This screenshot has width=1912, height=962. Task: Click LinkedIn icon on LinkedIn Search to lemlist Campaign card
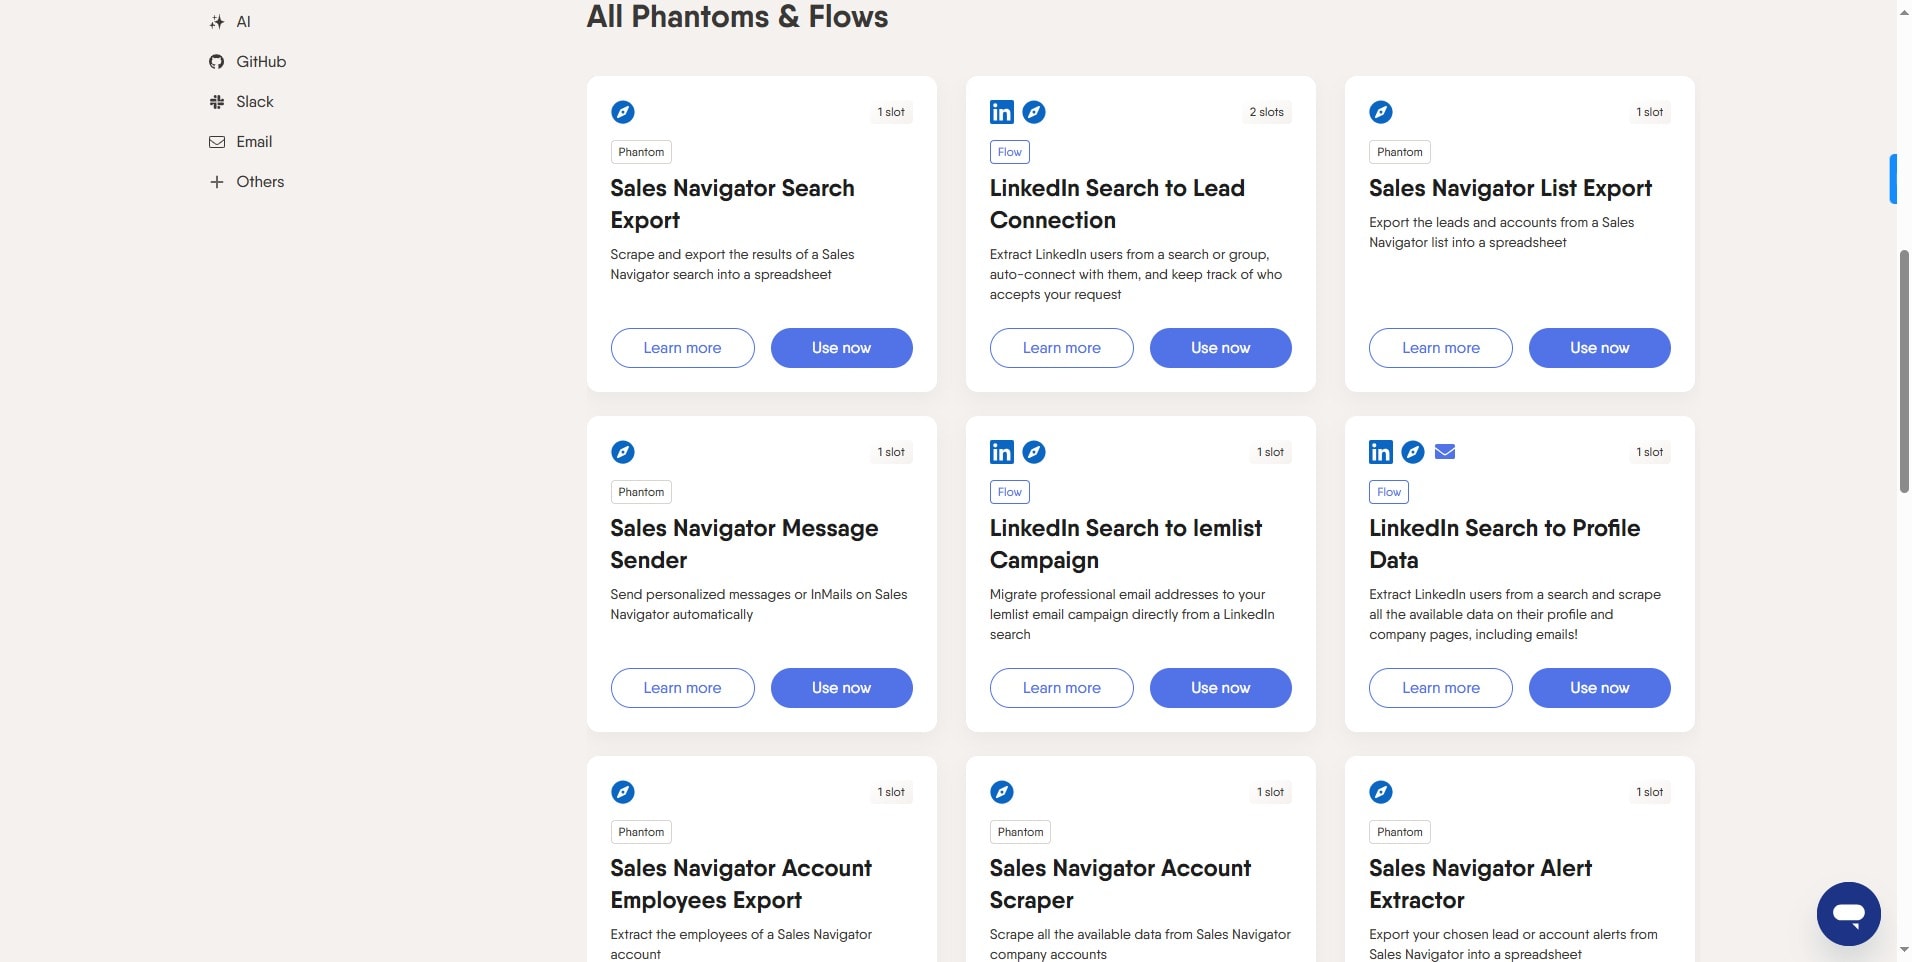(x=1002, y=452)
